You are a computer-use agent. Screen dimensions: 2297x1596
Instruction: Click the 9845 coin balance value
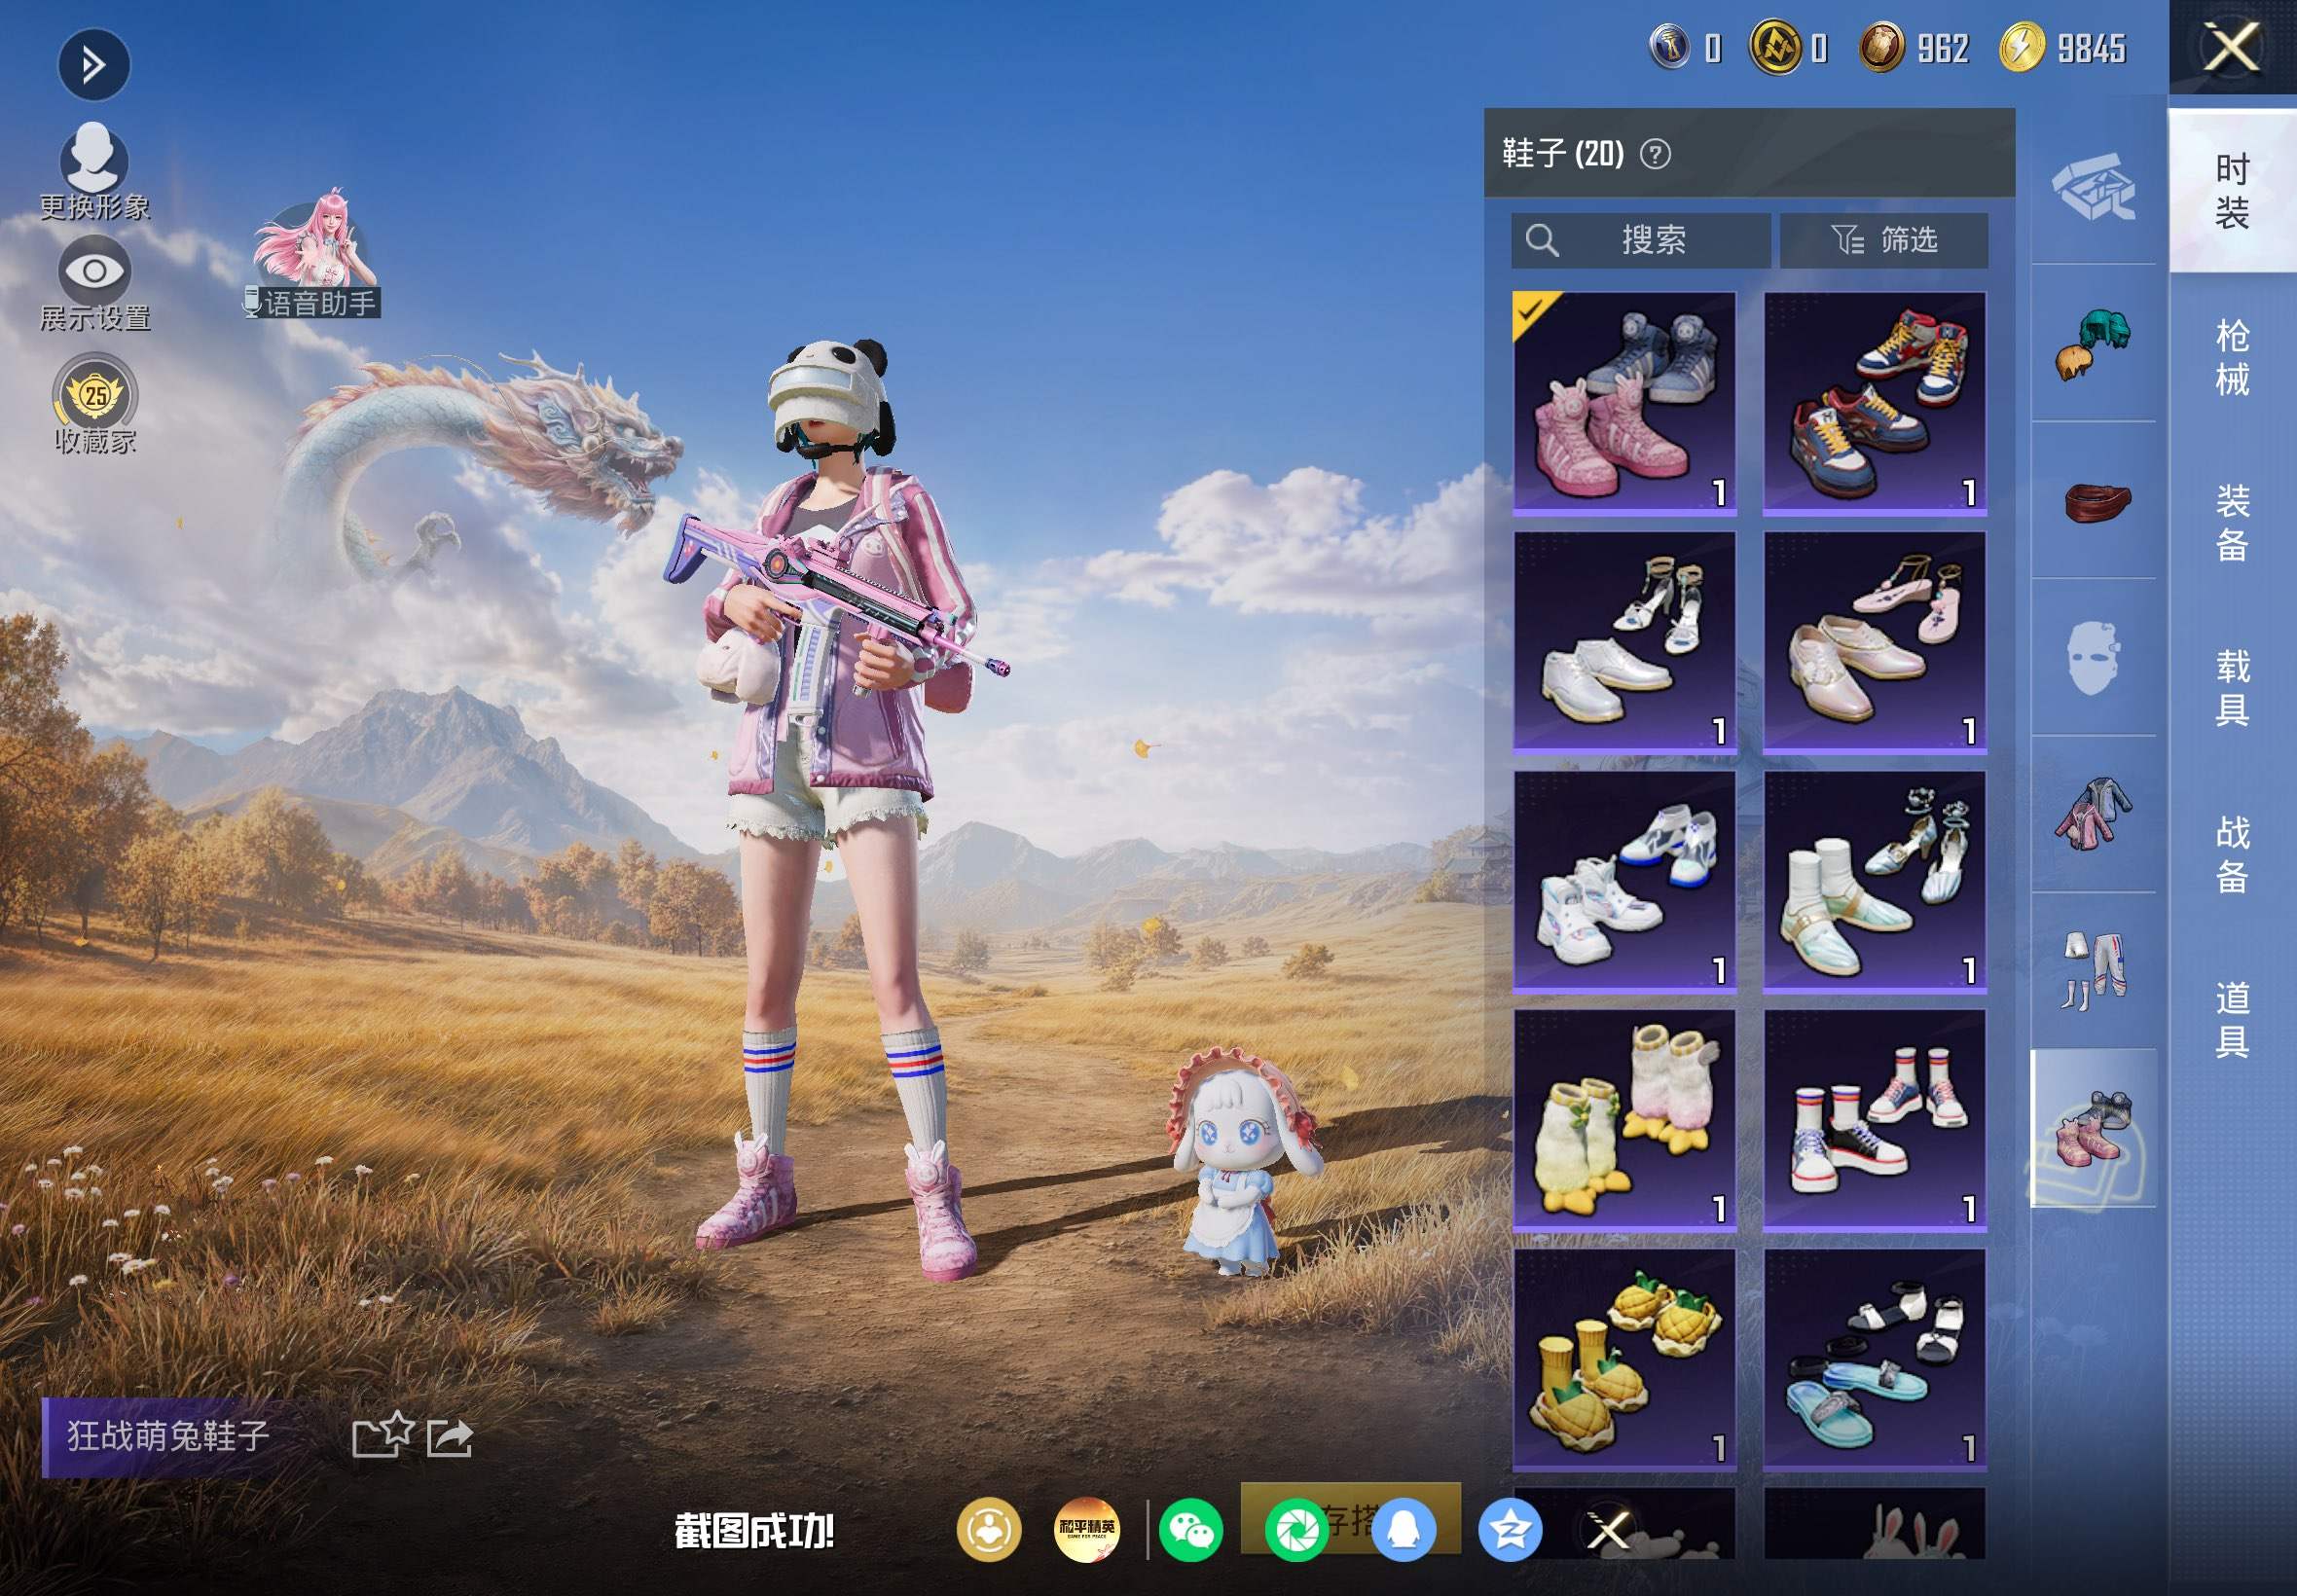click(x=2091, y=48)
